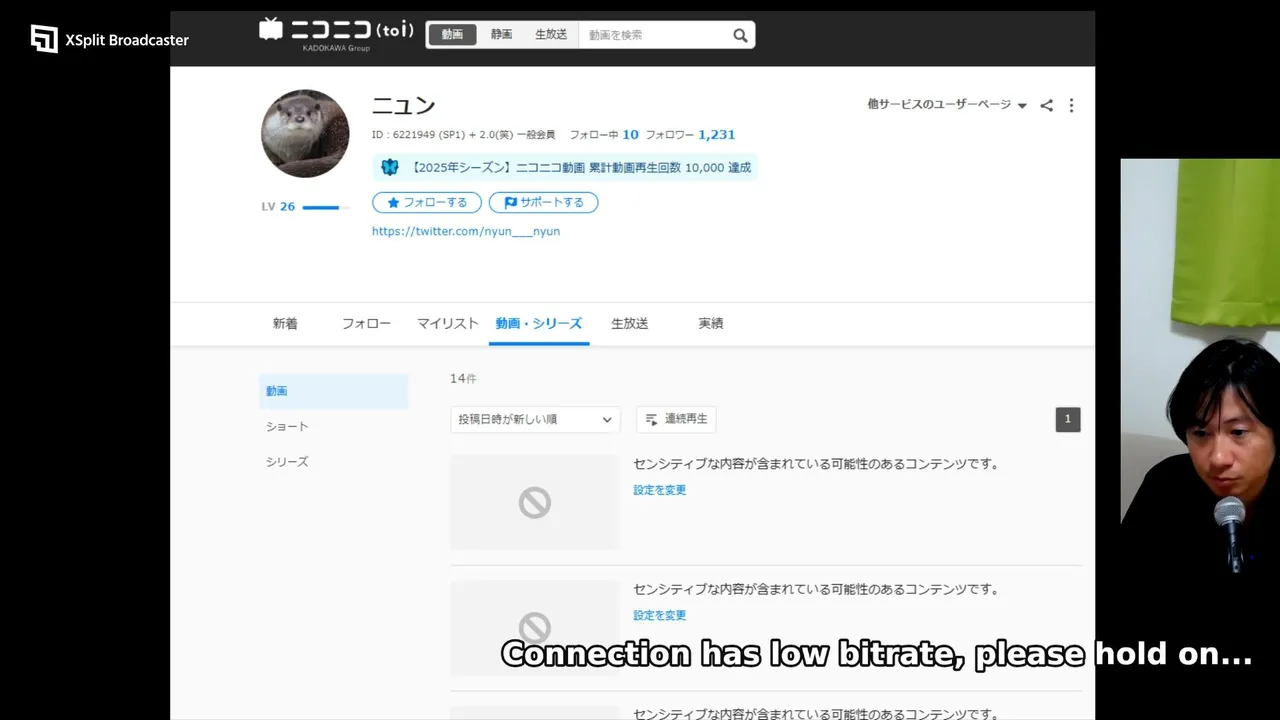
Task: Select the 動画 search category tab
Action: pyautogui.click(x=452, y=35)
